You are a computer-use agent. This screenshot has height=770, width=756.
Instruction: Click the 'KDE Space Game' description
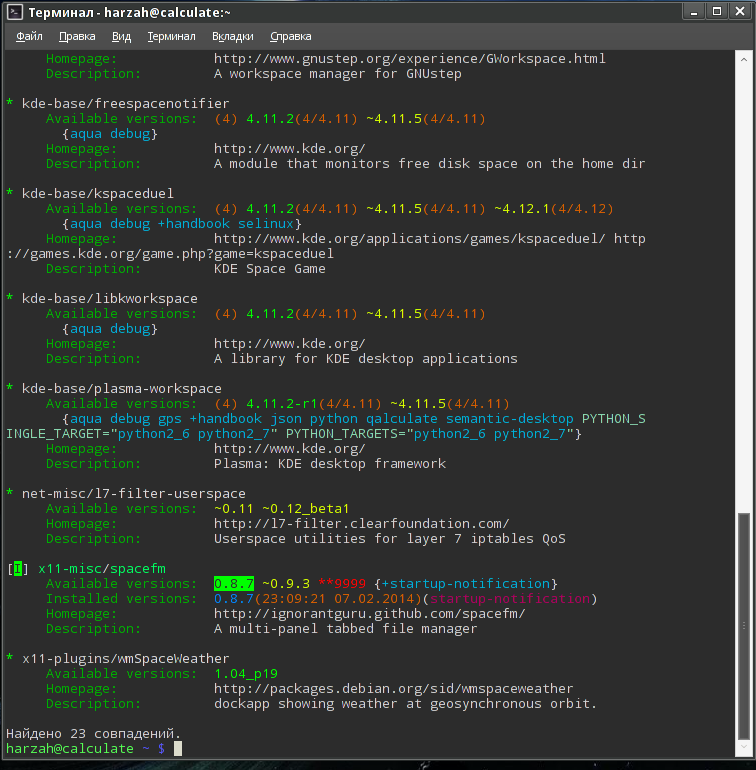tap(270, 269)
